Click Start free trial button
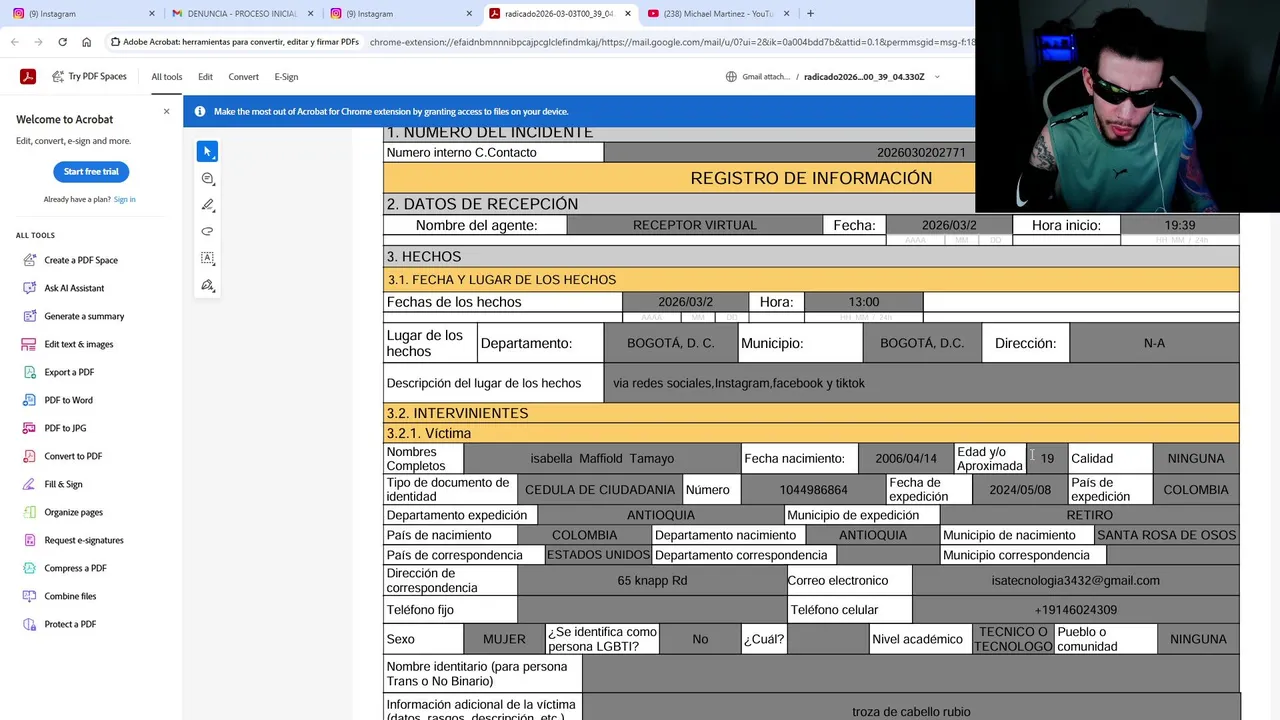Viewport: 1280px width, 720px height. [x=91, y=172]
